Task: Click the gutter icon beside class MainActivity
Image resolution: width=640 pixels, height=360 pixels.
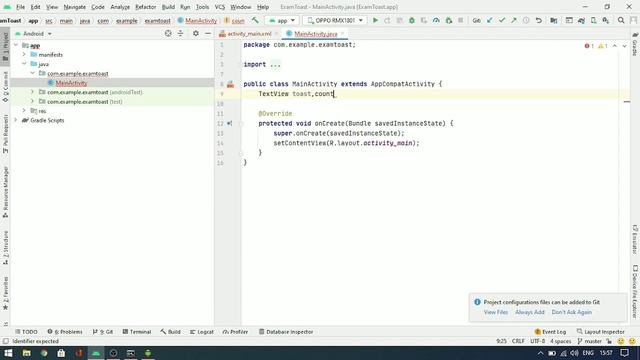Action: click(x=231, y=84)
